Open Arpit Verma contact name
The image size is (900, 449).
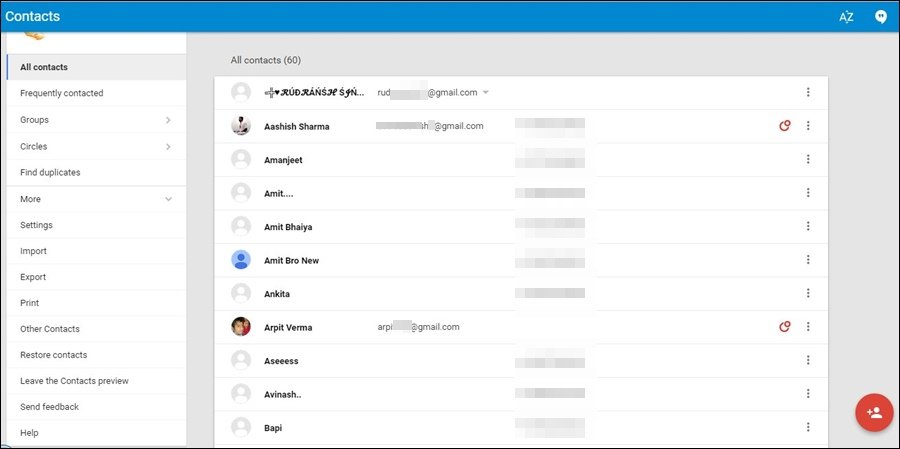[288, 327]
